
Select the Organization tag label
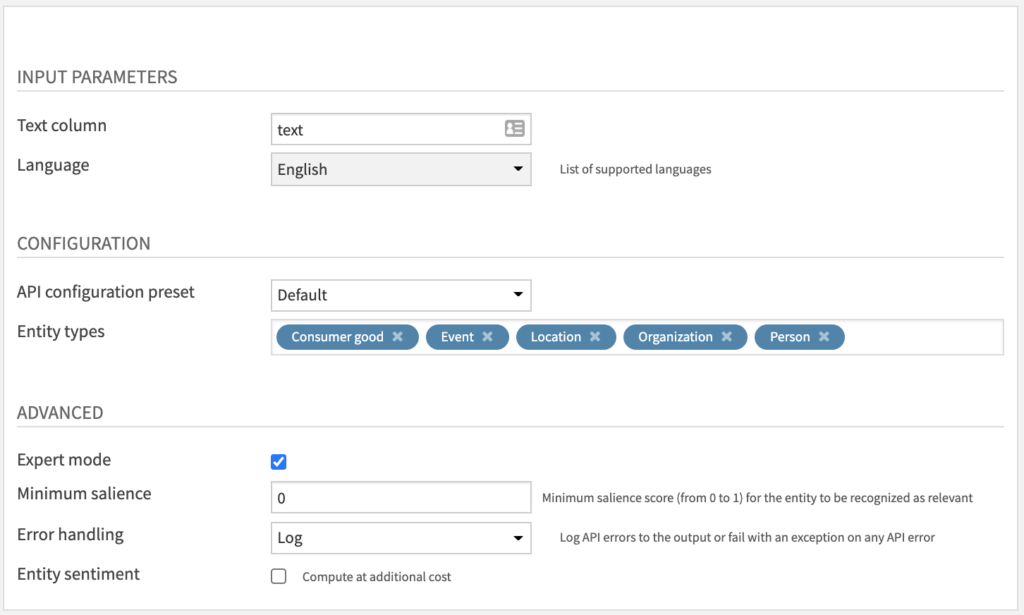point(675,337)
